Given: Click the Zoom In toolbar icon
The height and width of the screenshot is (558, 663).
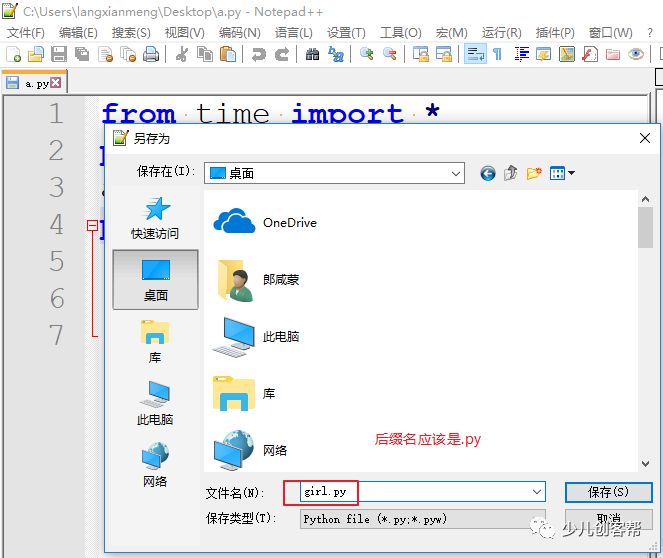Looking at the screenshot, I should (367, 54).
